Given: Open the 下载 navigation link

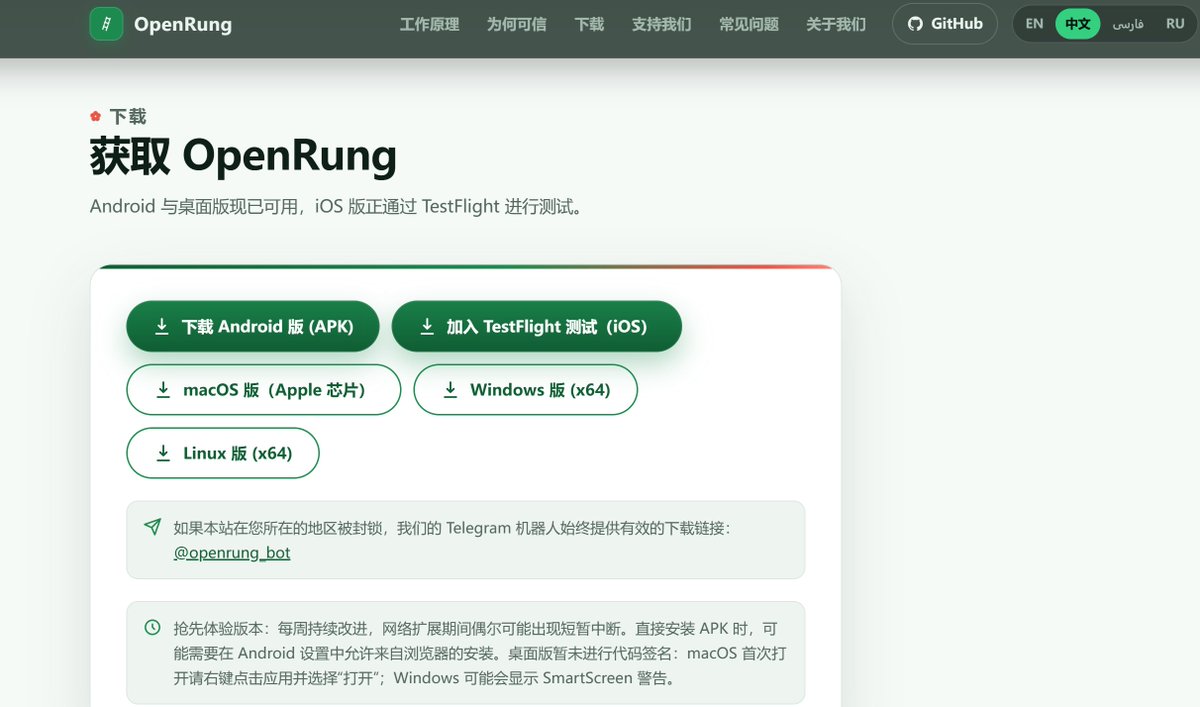Looking at the screenshot, I should [x=589, y=24].
